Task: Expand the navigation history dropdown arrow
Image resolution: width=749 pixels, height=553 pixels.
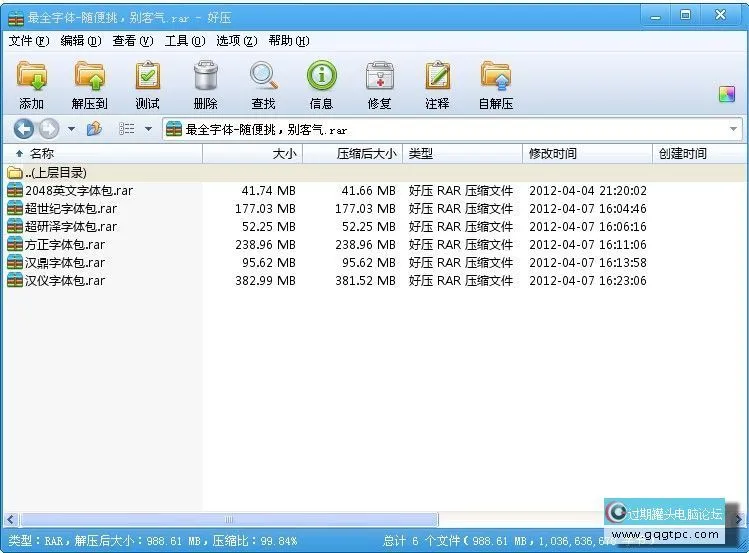Action: click(x=71, y=129)
